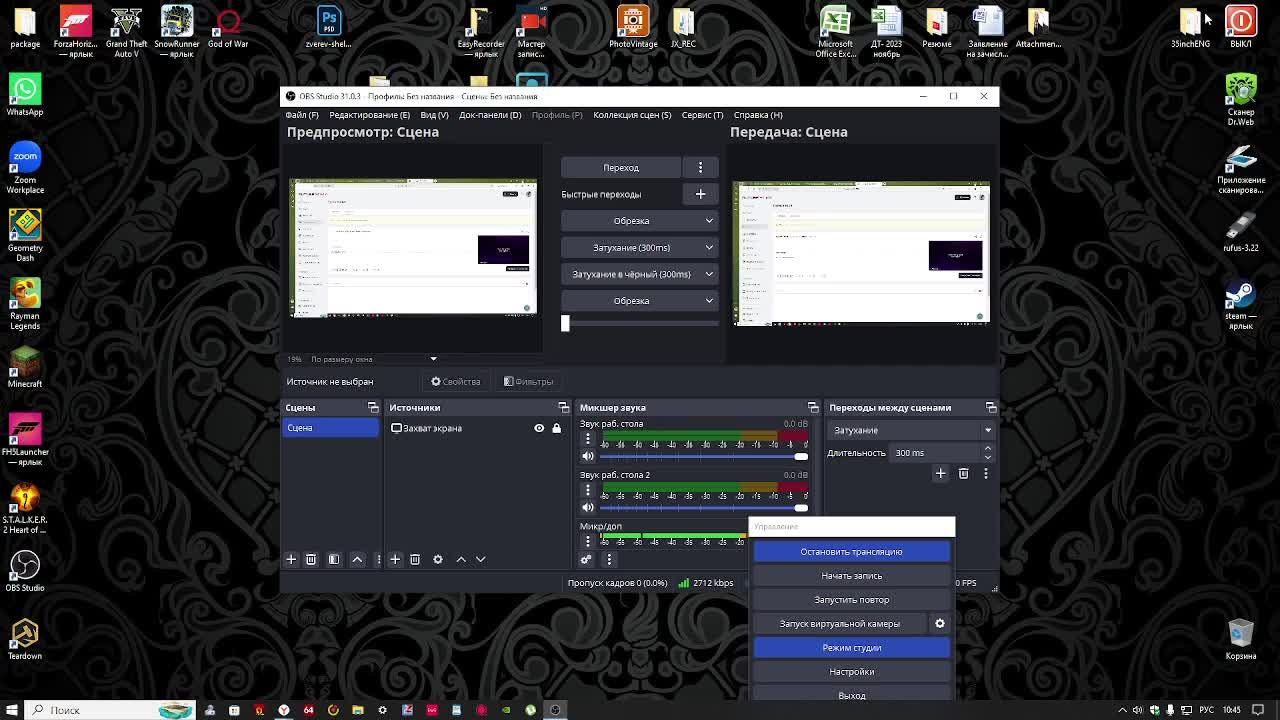Move source down in Sources panel

click(x=481, y=559)
